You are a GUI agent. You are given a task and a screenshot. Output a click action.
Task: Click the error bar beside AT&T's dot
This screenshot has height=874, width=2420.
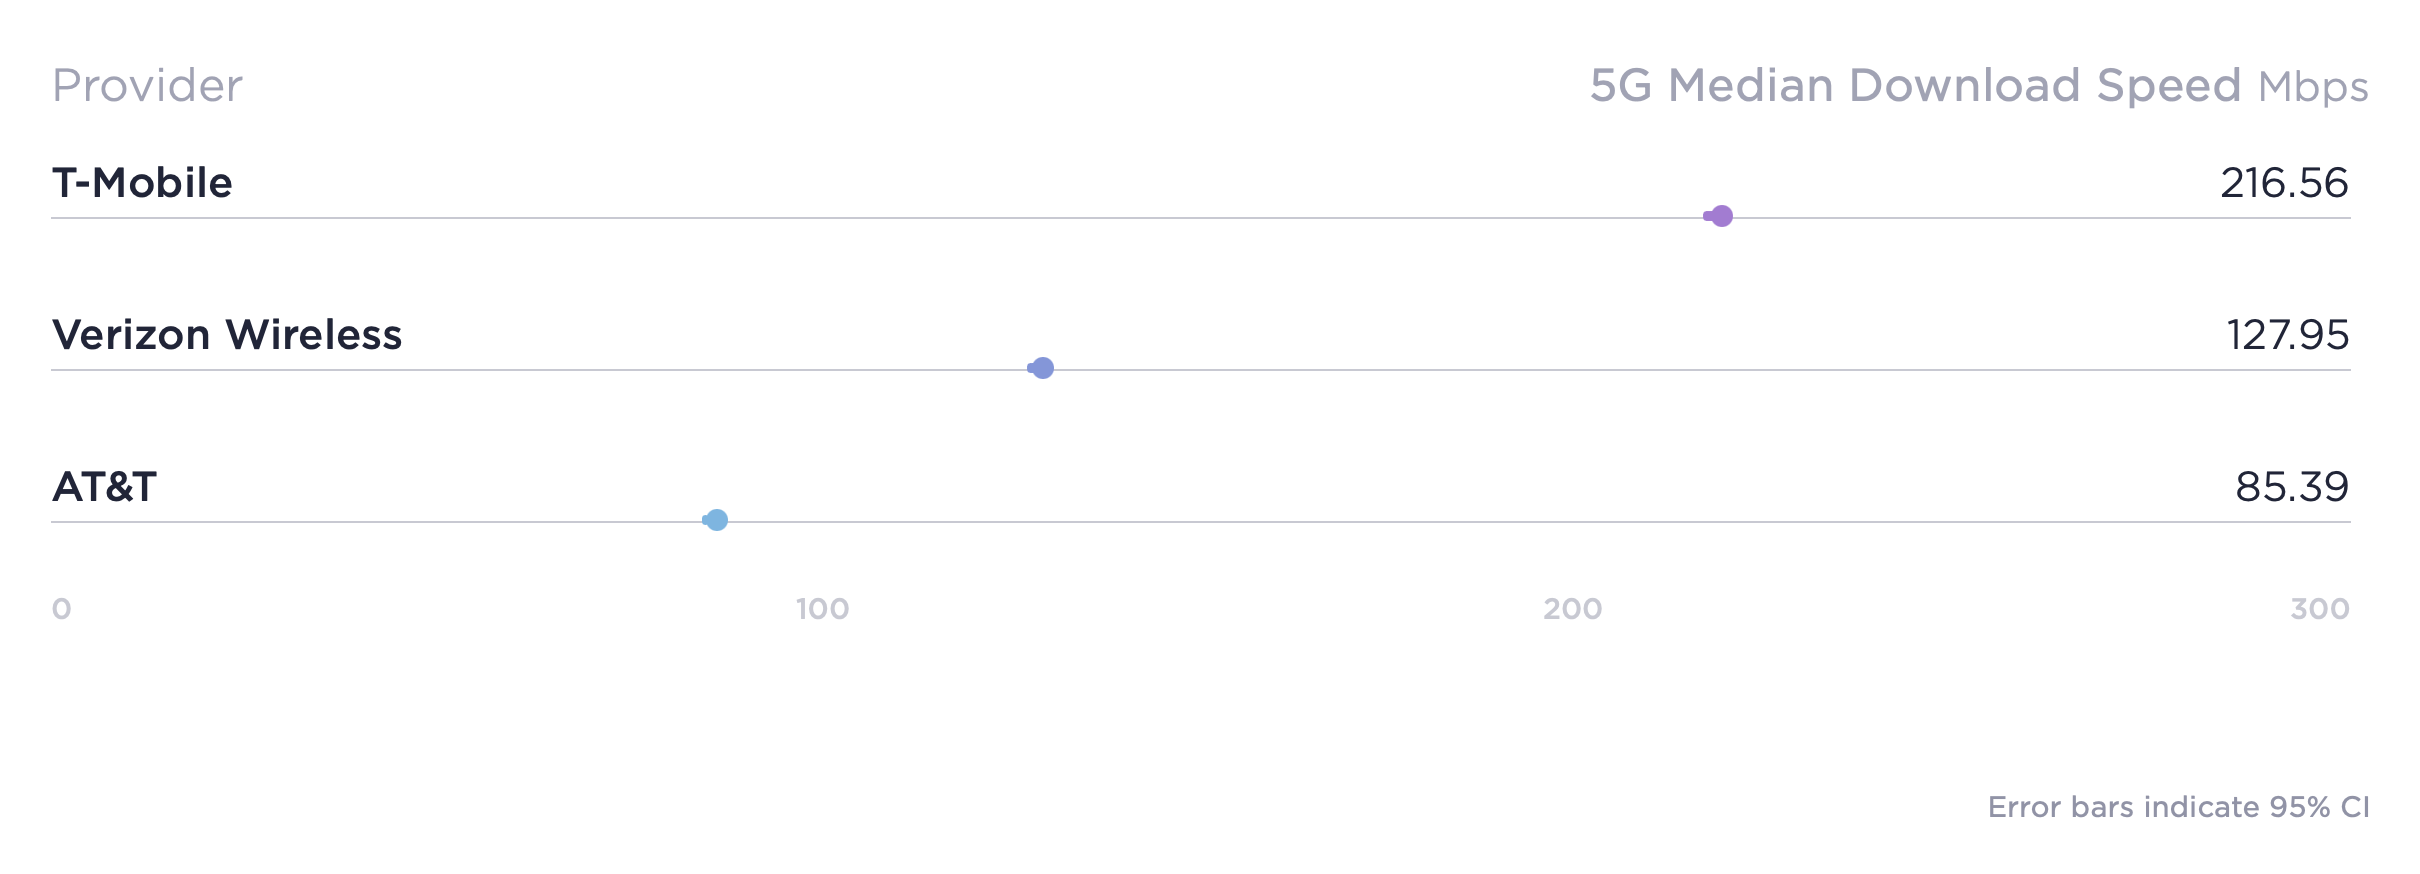705,520
